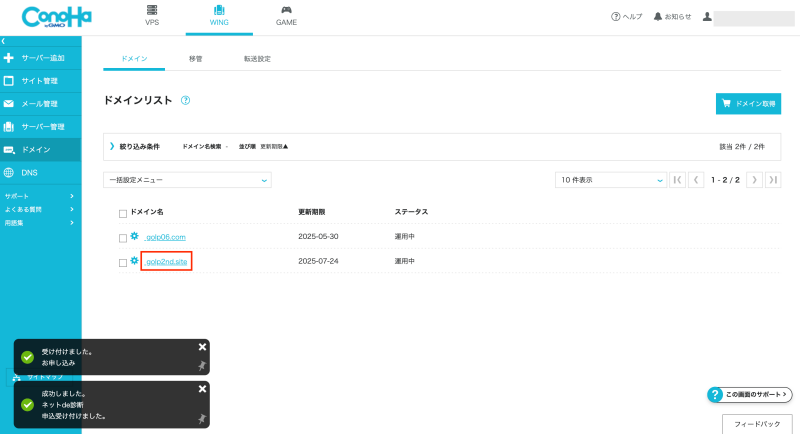Click the ドメイン取得 button
This screenshot has height=434, width=800.
tap(748, 103)
